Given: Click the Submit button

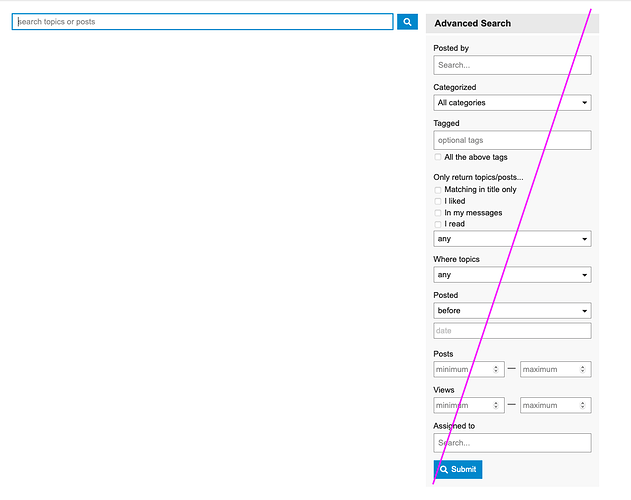Looking at the screenshot, I should (458, 469).
